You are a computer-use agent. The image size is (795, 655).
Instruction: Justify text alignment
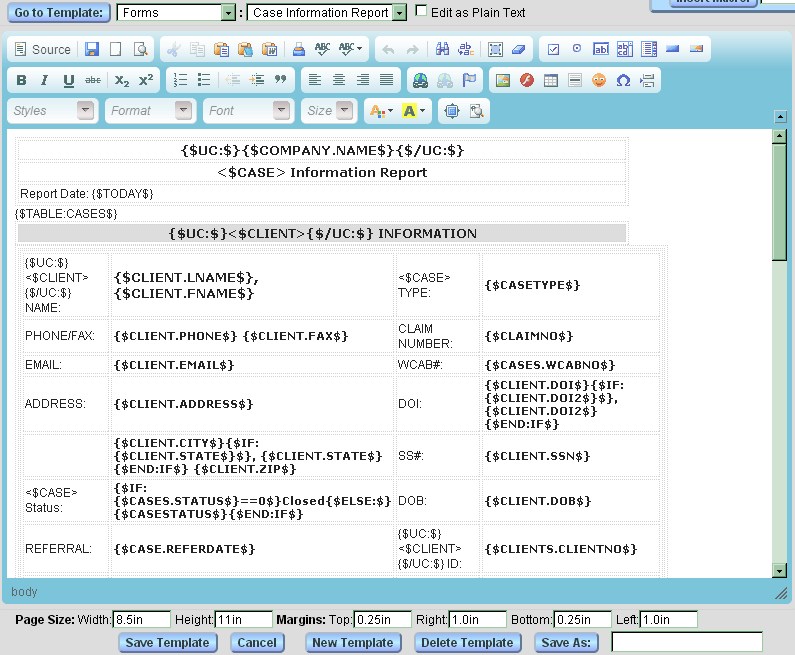click(x=386, y=80)
